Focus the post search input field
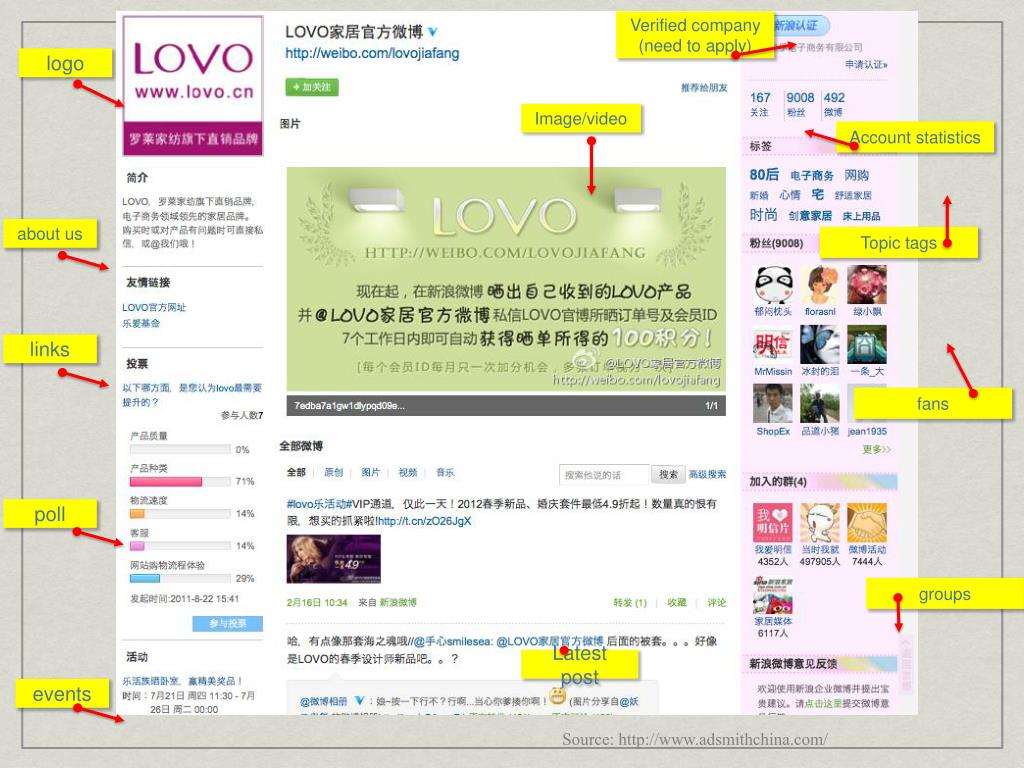 604,475
